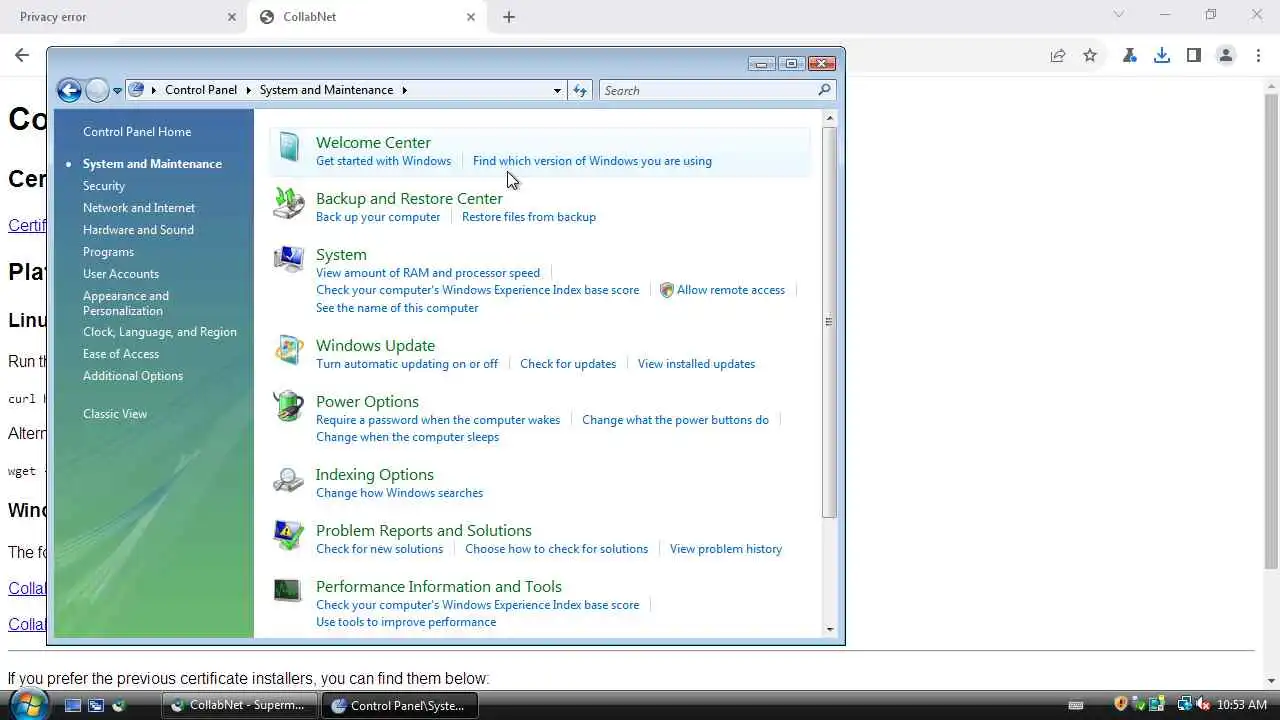1280x720 pixels.
Task: Click the Control Panel scroll up arrow
Action: [x=829, y=118]
